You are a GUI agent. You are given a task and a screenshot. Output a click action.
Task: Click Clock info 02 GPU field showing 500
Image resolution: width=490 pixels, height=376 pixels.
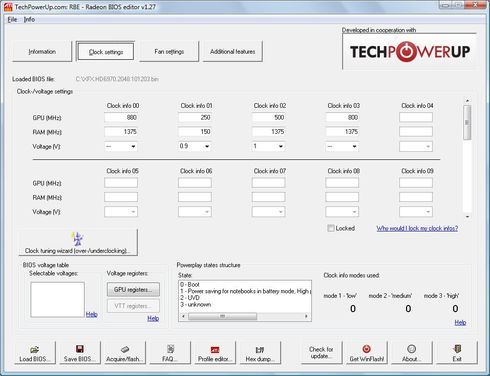268,117
